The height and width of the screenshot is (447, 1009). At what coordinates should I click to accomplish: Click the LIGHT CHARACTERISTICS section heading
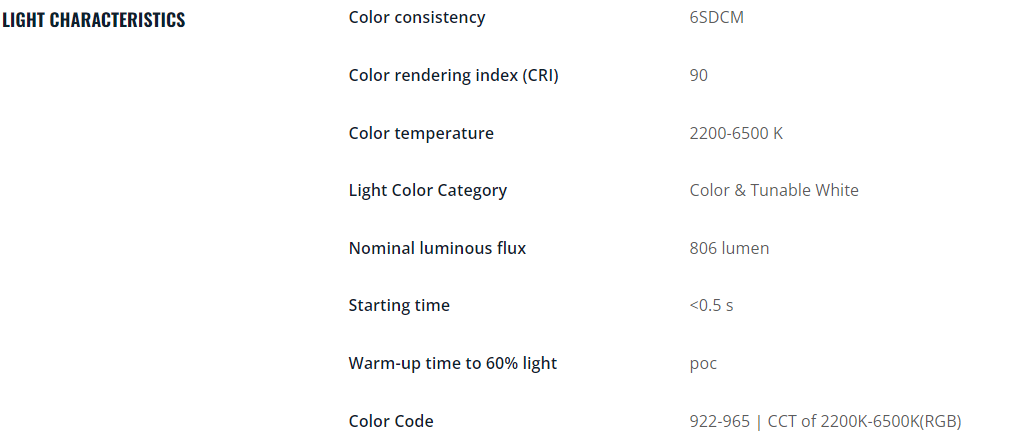94,20
